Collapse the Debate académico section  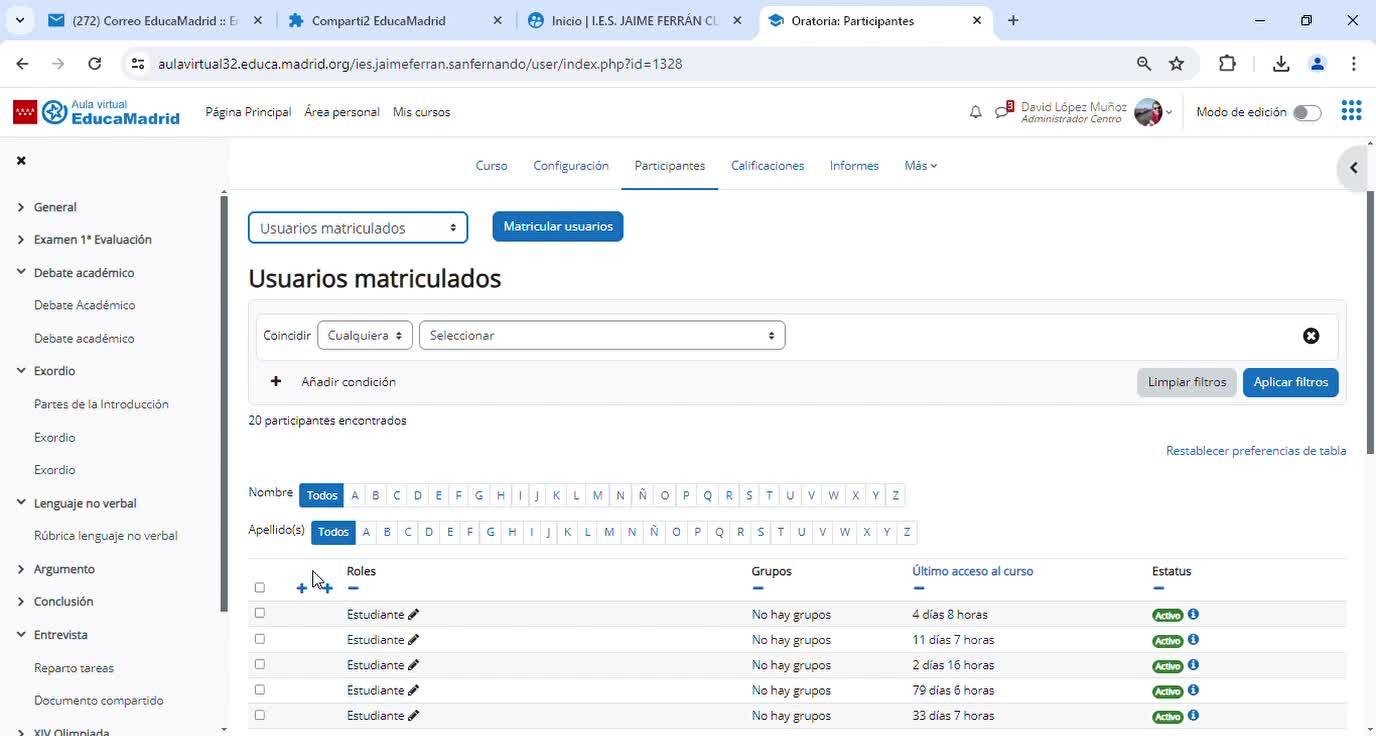pos(21,272)
